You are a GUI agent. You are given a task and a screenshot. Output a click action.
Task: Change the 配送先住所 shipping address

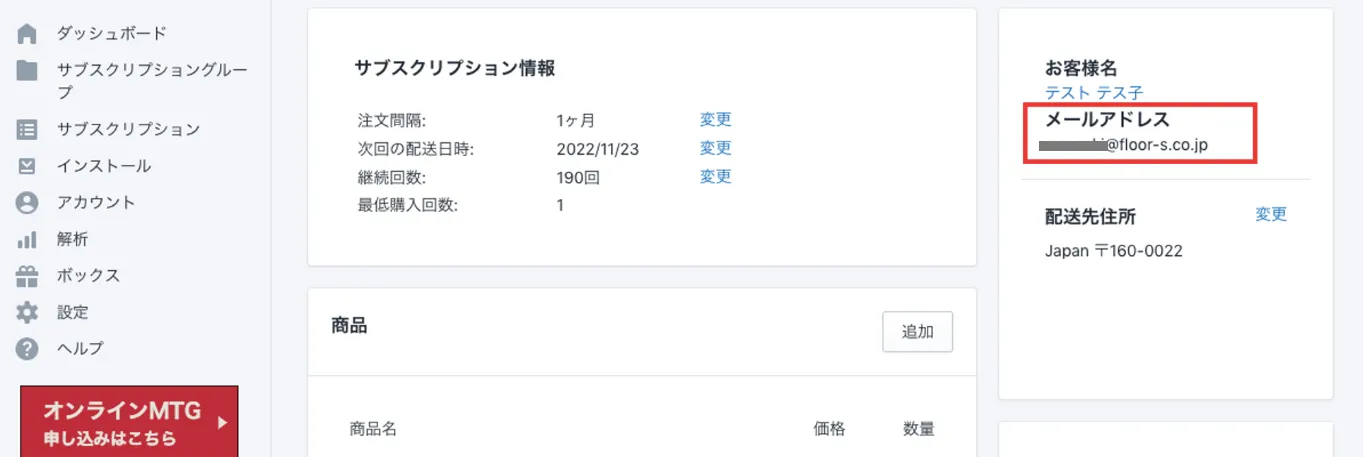pyautogui.click(x=1271, y=215)
